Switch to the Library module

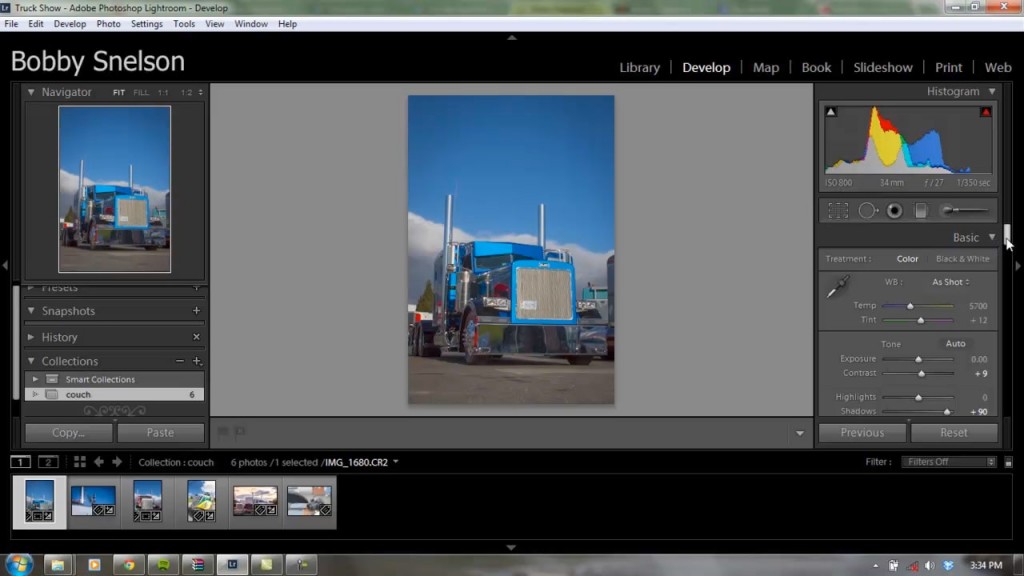[639, 67]
